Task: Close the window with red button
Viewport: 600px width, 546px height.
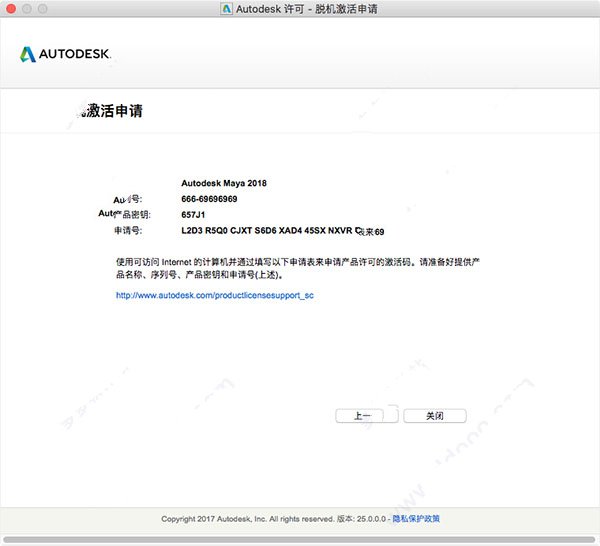Action: (x=11, y=8)
